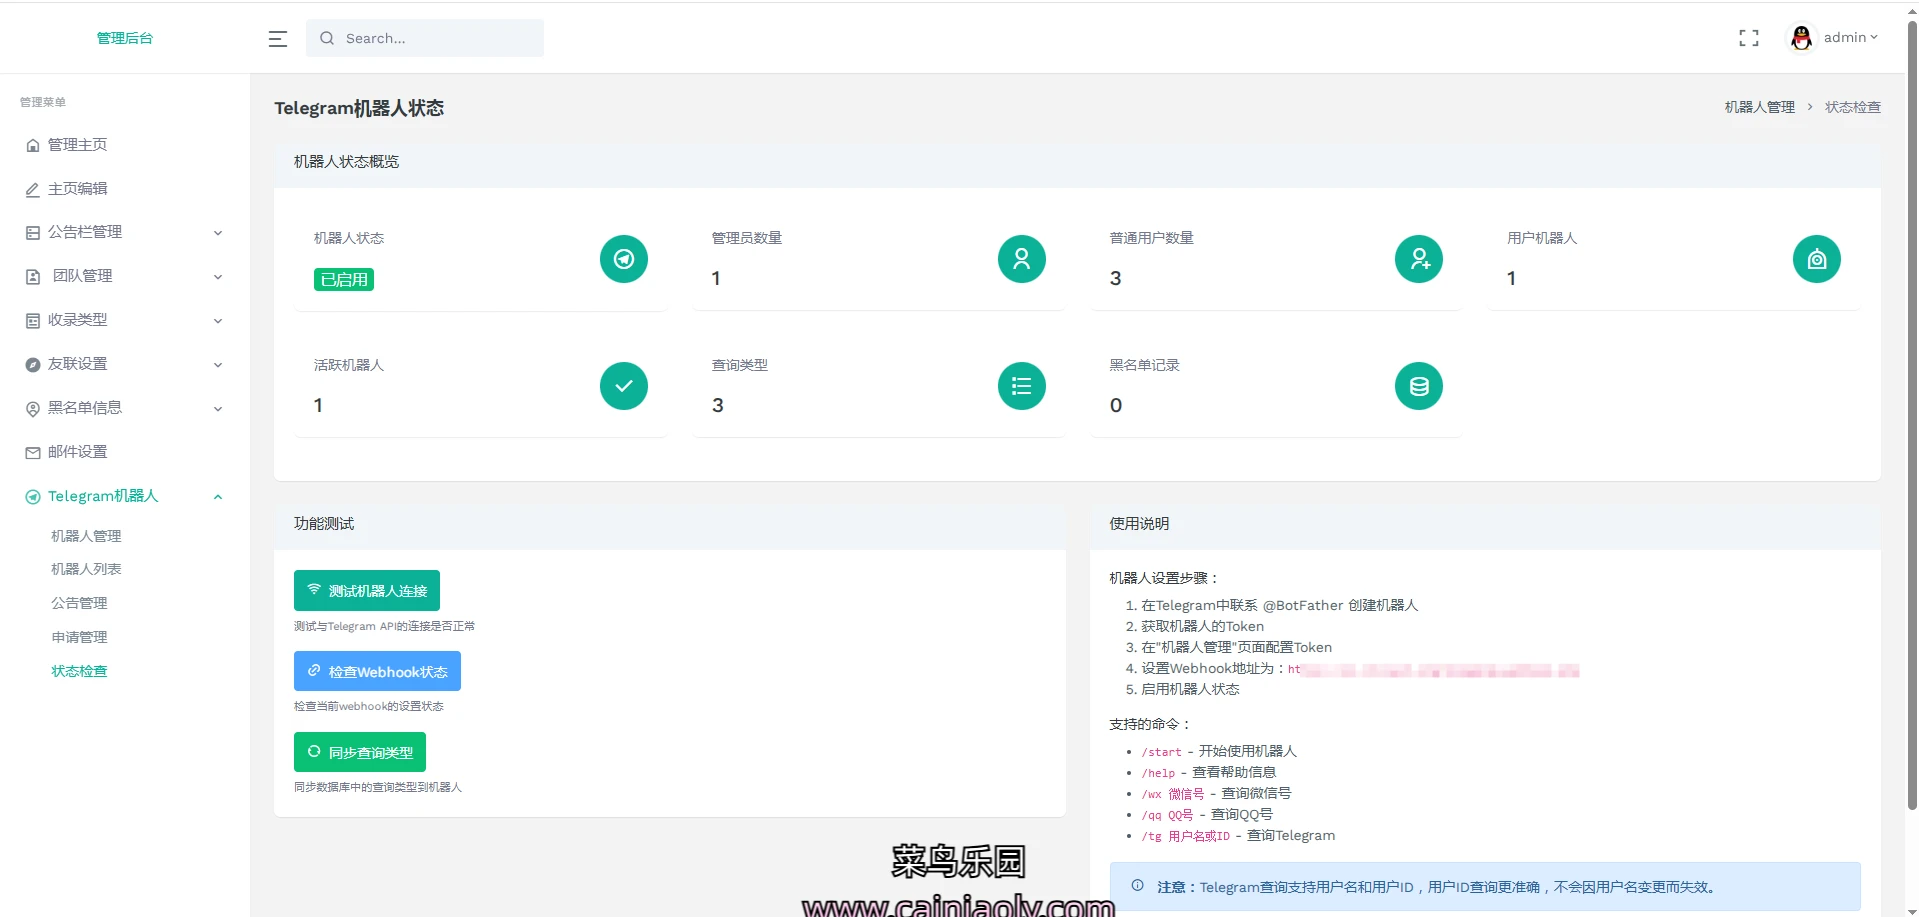This screenshot has height=917, width=1919.
Task: Click the blurred Webhook address
Action: click(x=1433, y=669)
